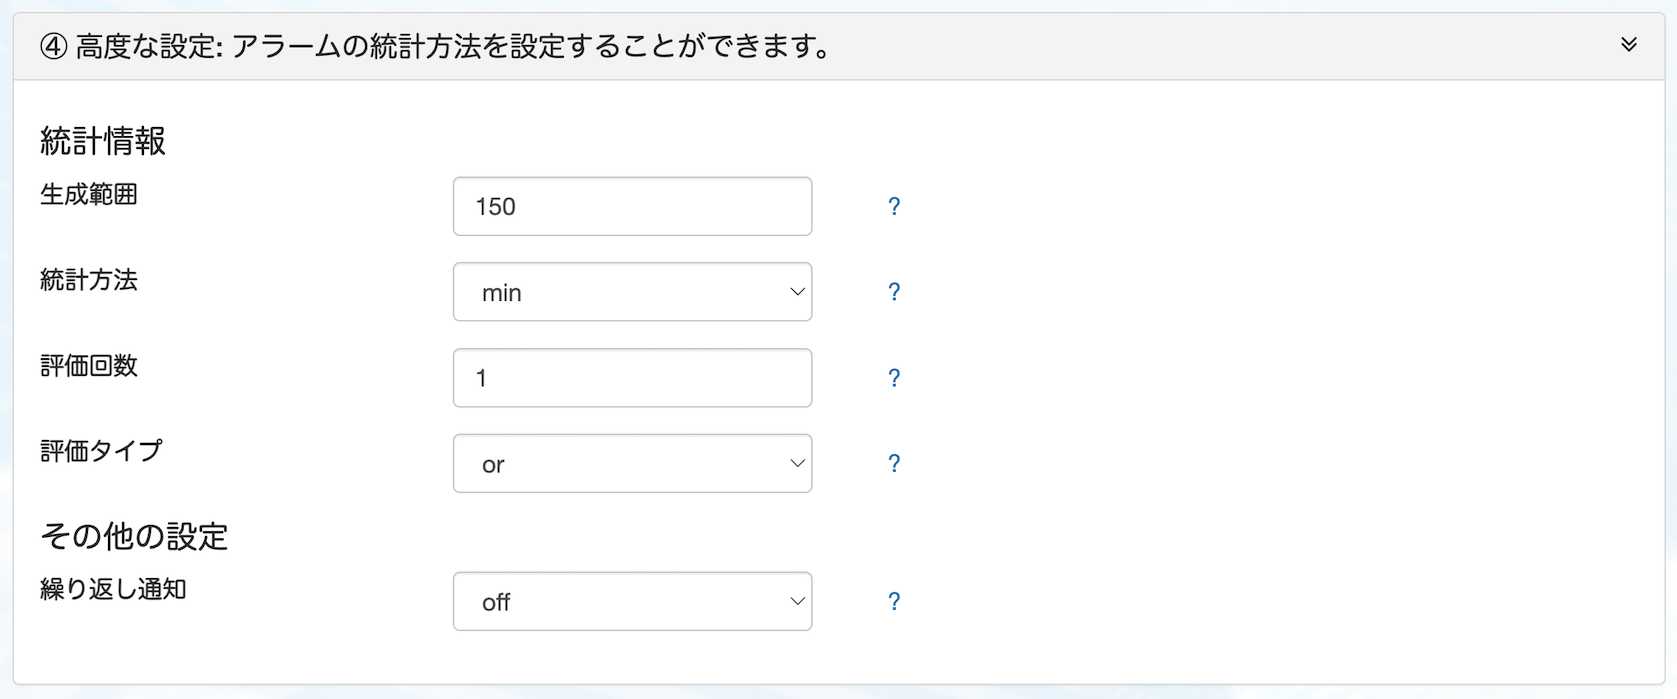
Task: Open help for 統計方法 setting
Action: [x=894, y=292]
